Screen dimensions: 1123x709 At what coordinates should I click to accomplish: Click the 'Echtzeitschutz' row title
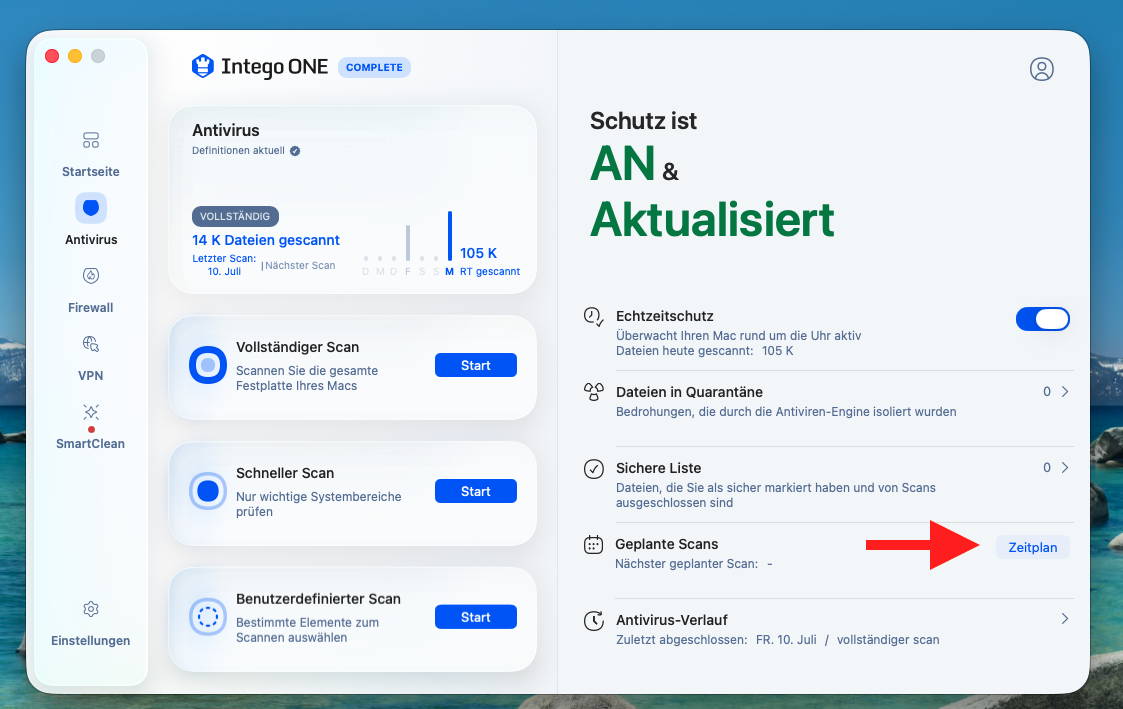(665, 317)
